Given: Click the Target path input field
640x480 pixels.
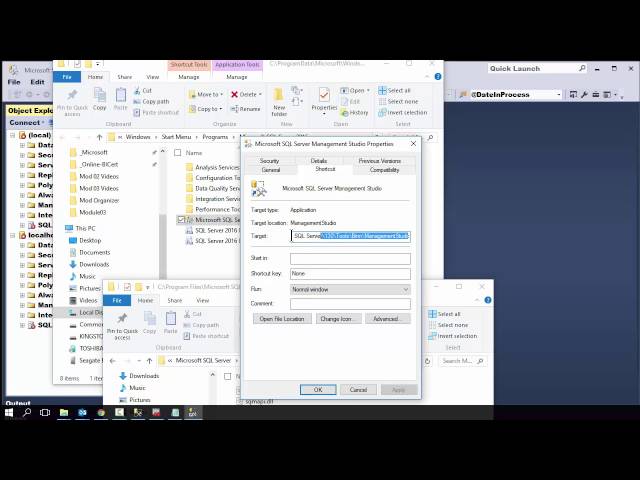Looking at the screenshot, I should (350, 236).
